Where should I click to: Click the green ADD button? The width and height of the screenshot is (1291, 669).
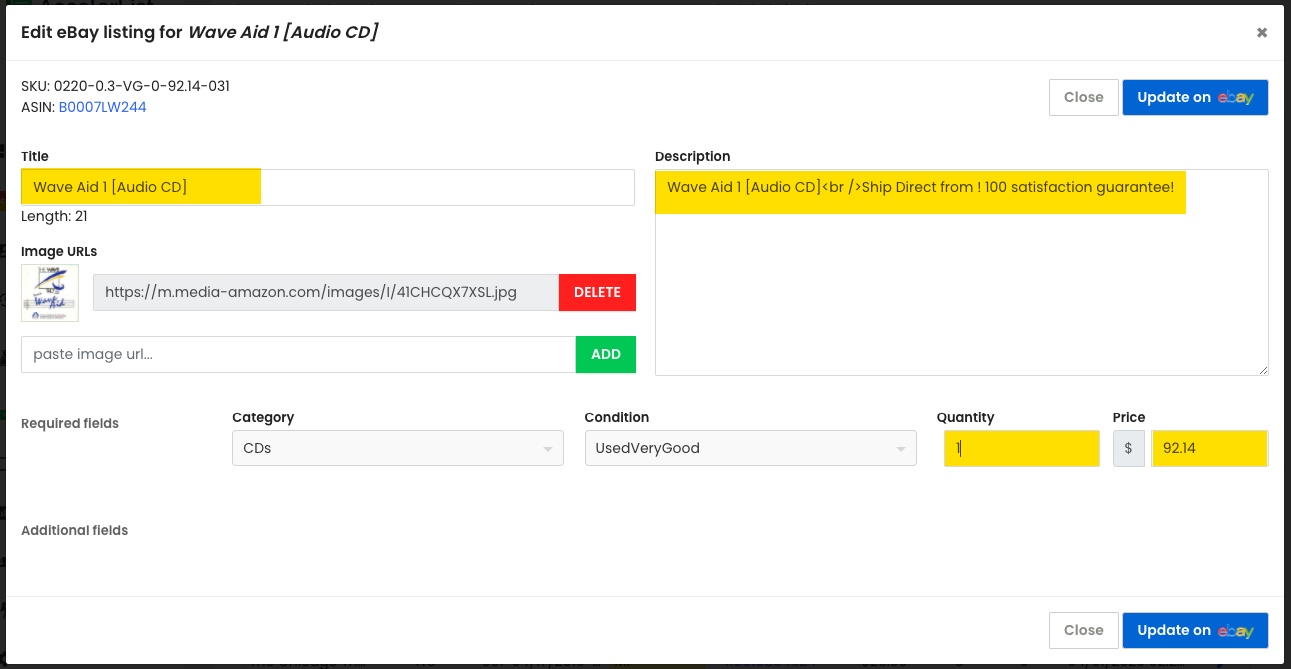click(x=605, y=354)
